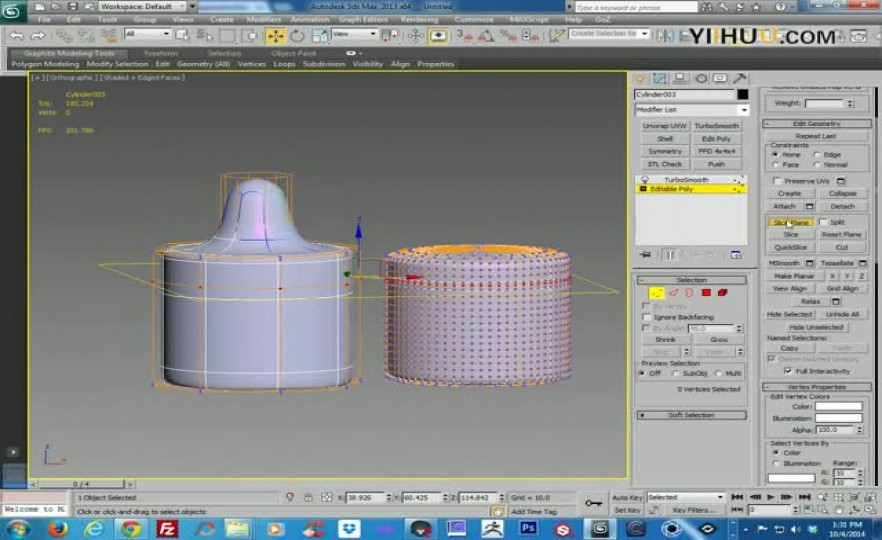Enable Ignore Backfacing checkbox
Viewport: 882px width, 540px height.
point(647,317)
